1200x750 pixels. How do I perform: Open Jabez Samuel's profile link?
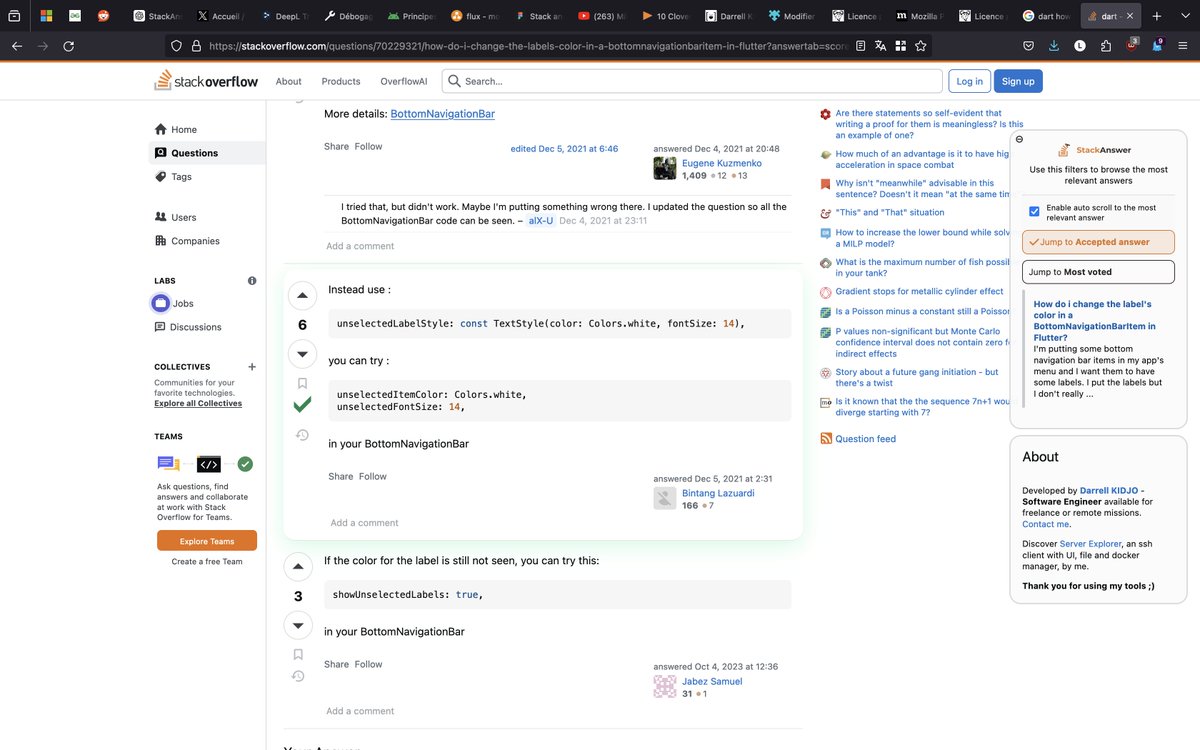(x=712, y=681)
